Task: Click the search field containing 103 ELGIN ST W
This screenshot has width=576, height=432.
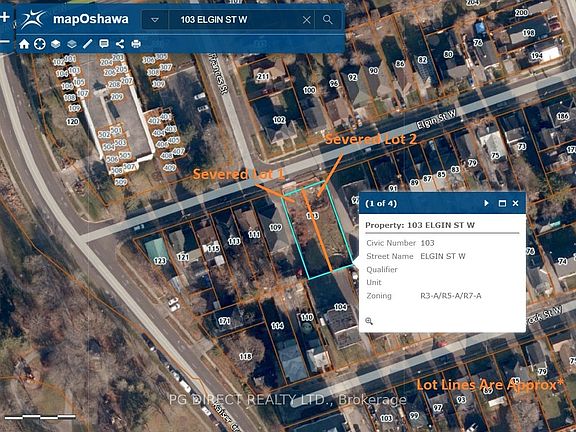Action: pyautogui.click(x=235, y=20)
